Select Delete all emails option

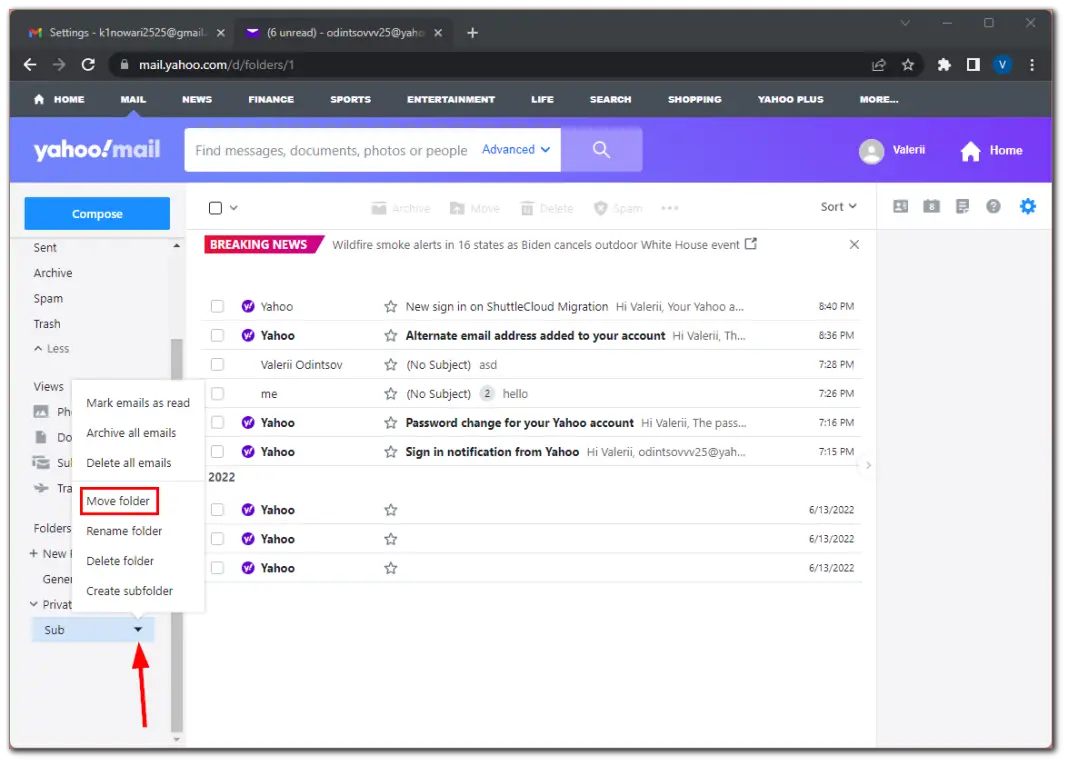(x=129, y=463)
